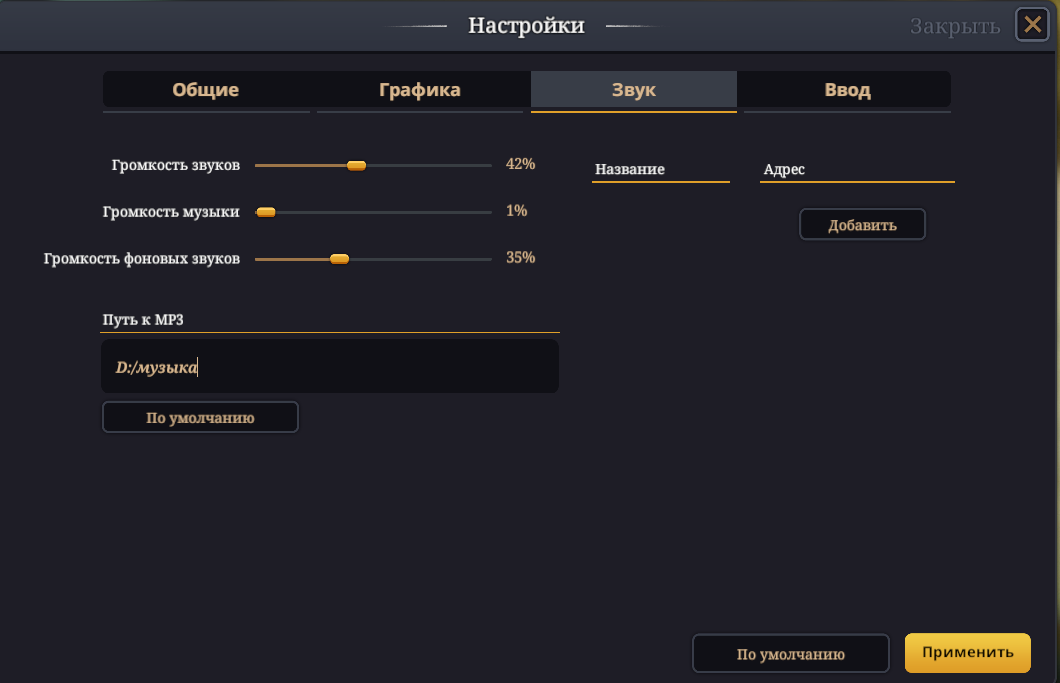Click the Настройки window title
The height and width of the screenshot is (683, 1060).
[526, 25]
